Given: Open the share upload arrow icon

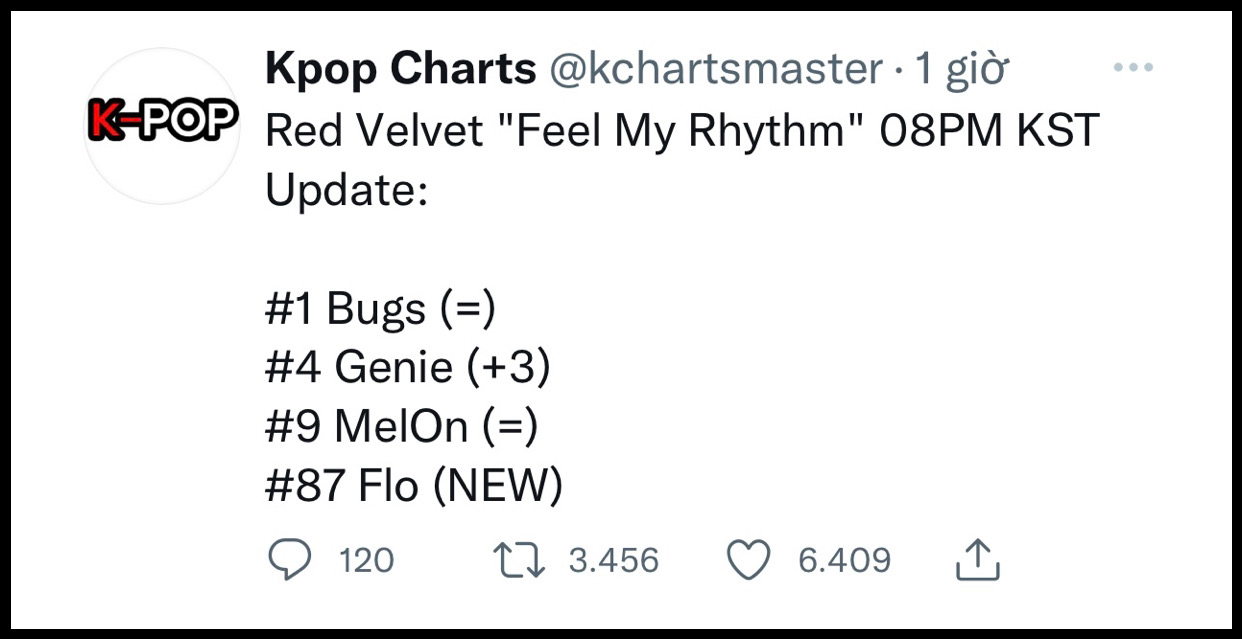Looking at the screenshot, I should (x=978, y=560).
